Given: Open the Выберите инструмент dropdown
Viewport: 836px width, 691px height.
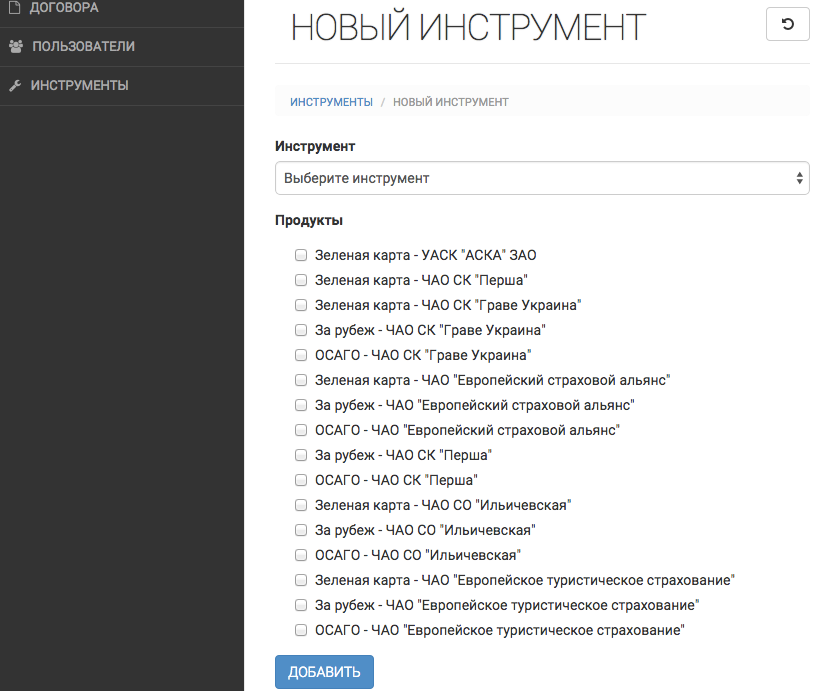Looking at the screenshot, I should click(543, 177).
